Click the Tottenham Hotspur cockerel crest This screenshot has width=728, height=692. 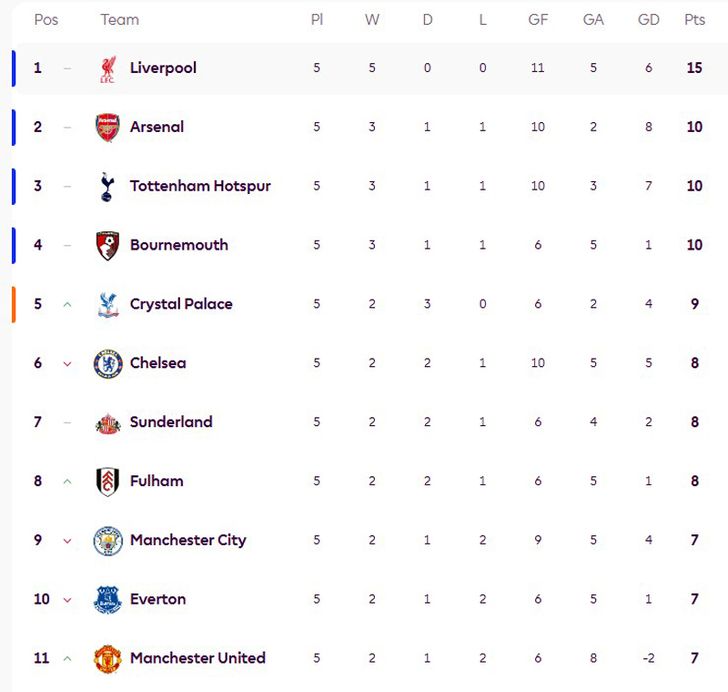[107, 187]
